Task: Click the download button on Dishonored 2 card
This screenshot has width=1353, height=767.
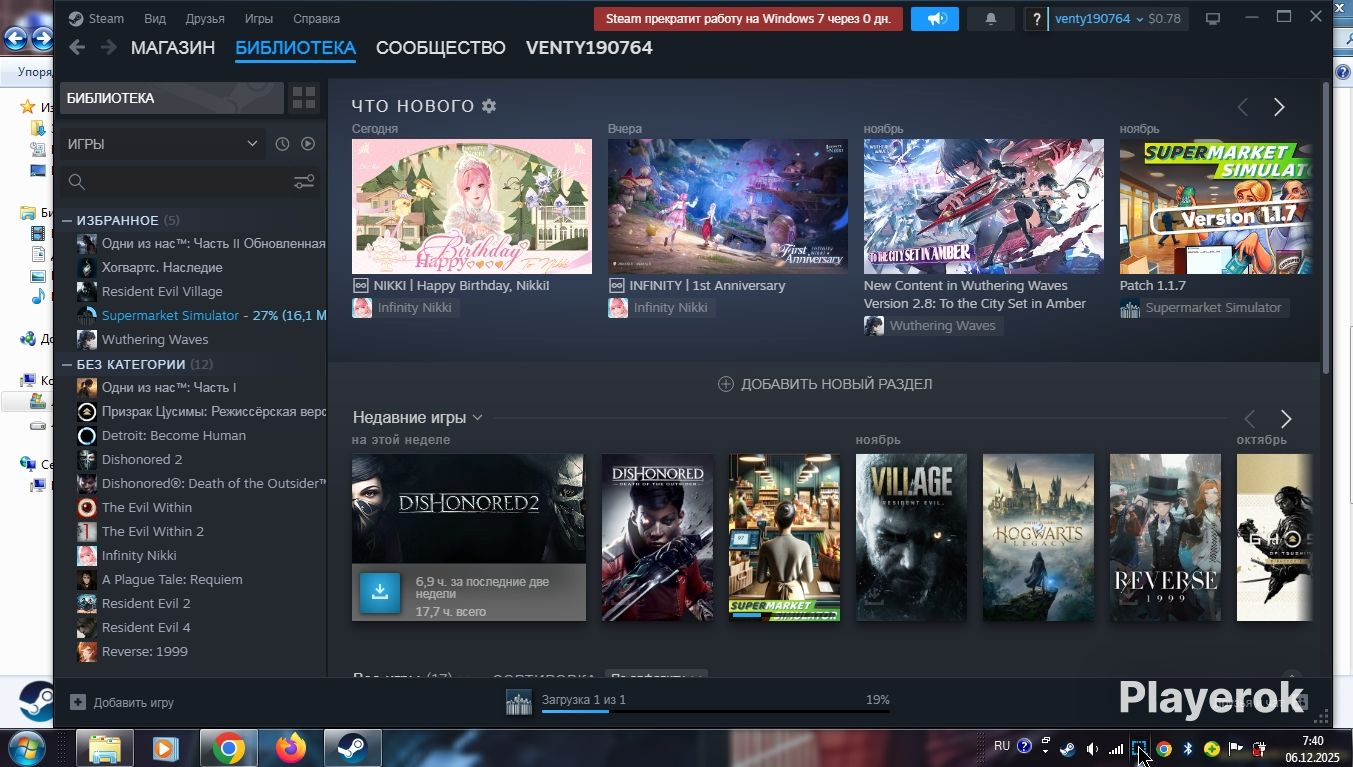Action: point(380,593)
